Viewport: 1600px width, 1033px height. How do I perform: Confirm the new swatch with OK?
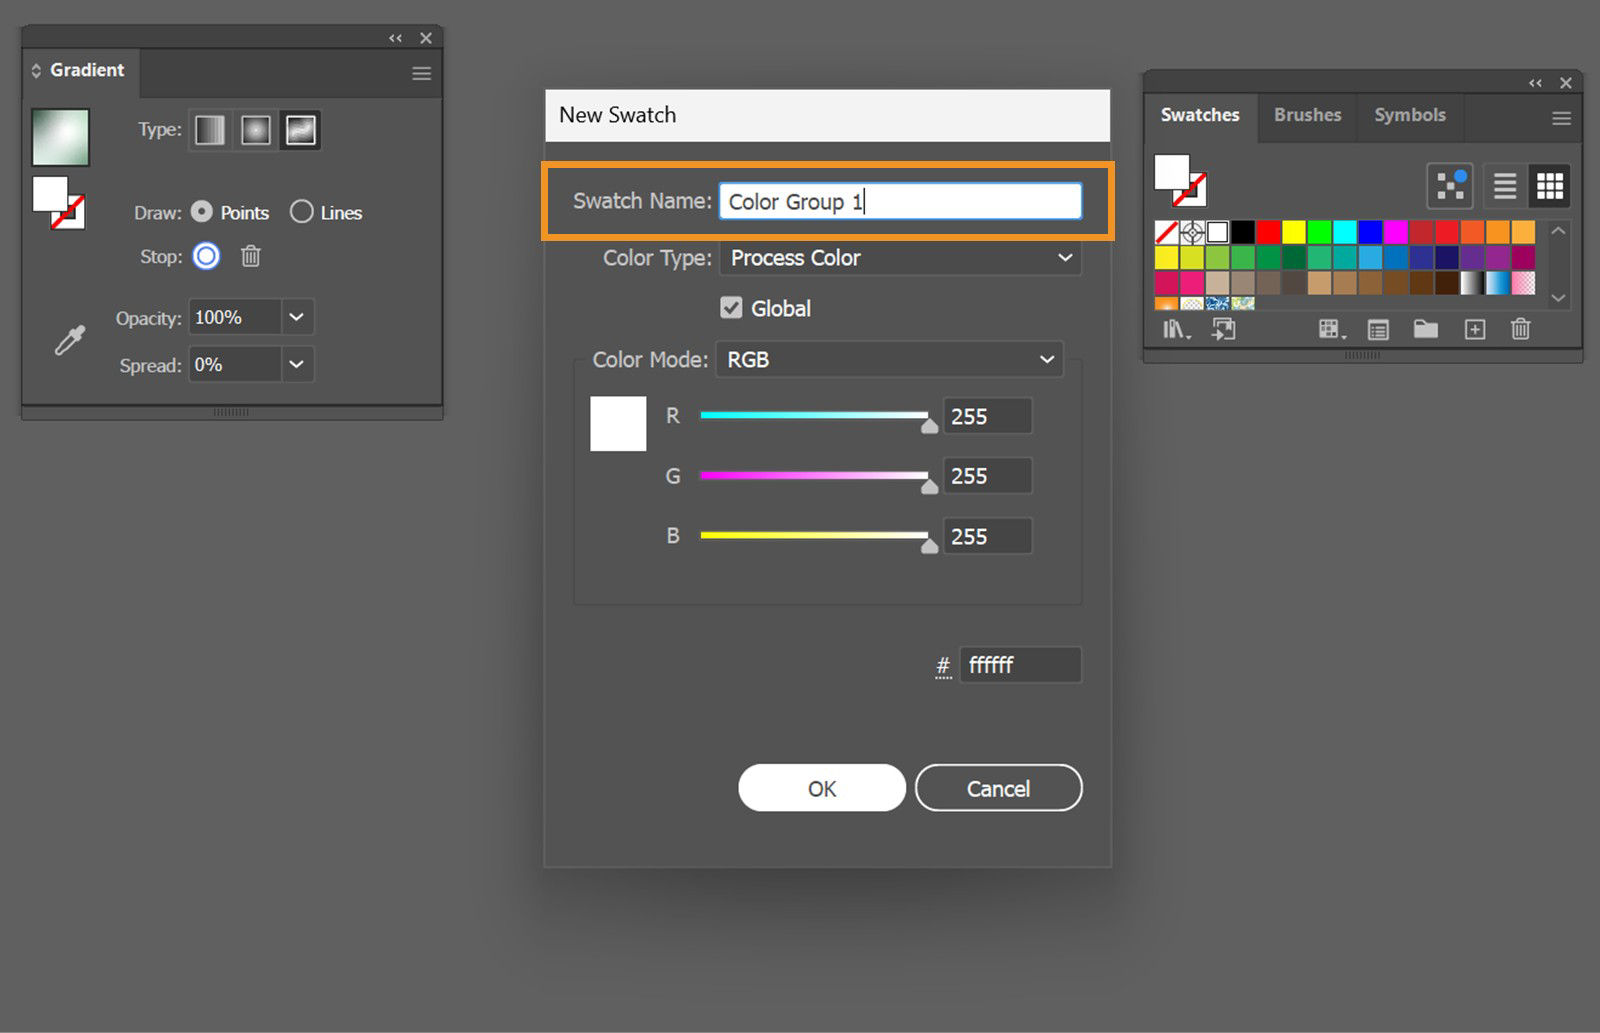coord(820,787)
